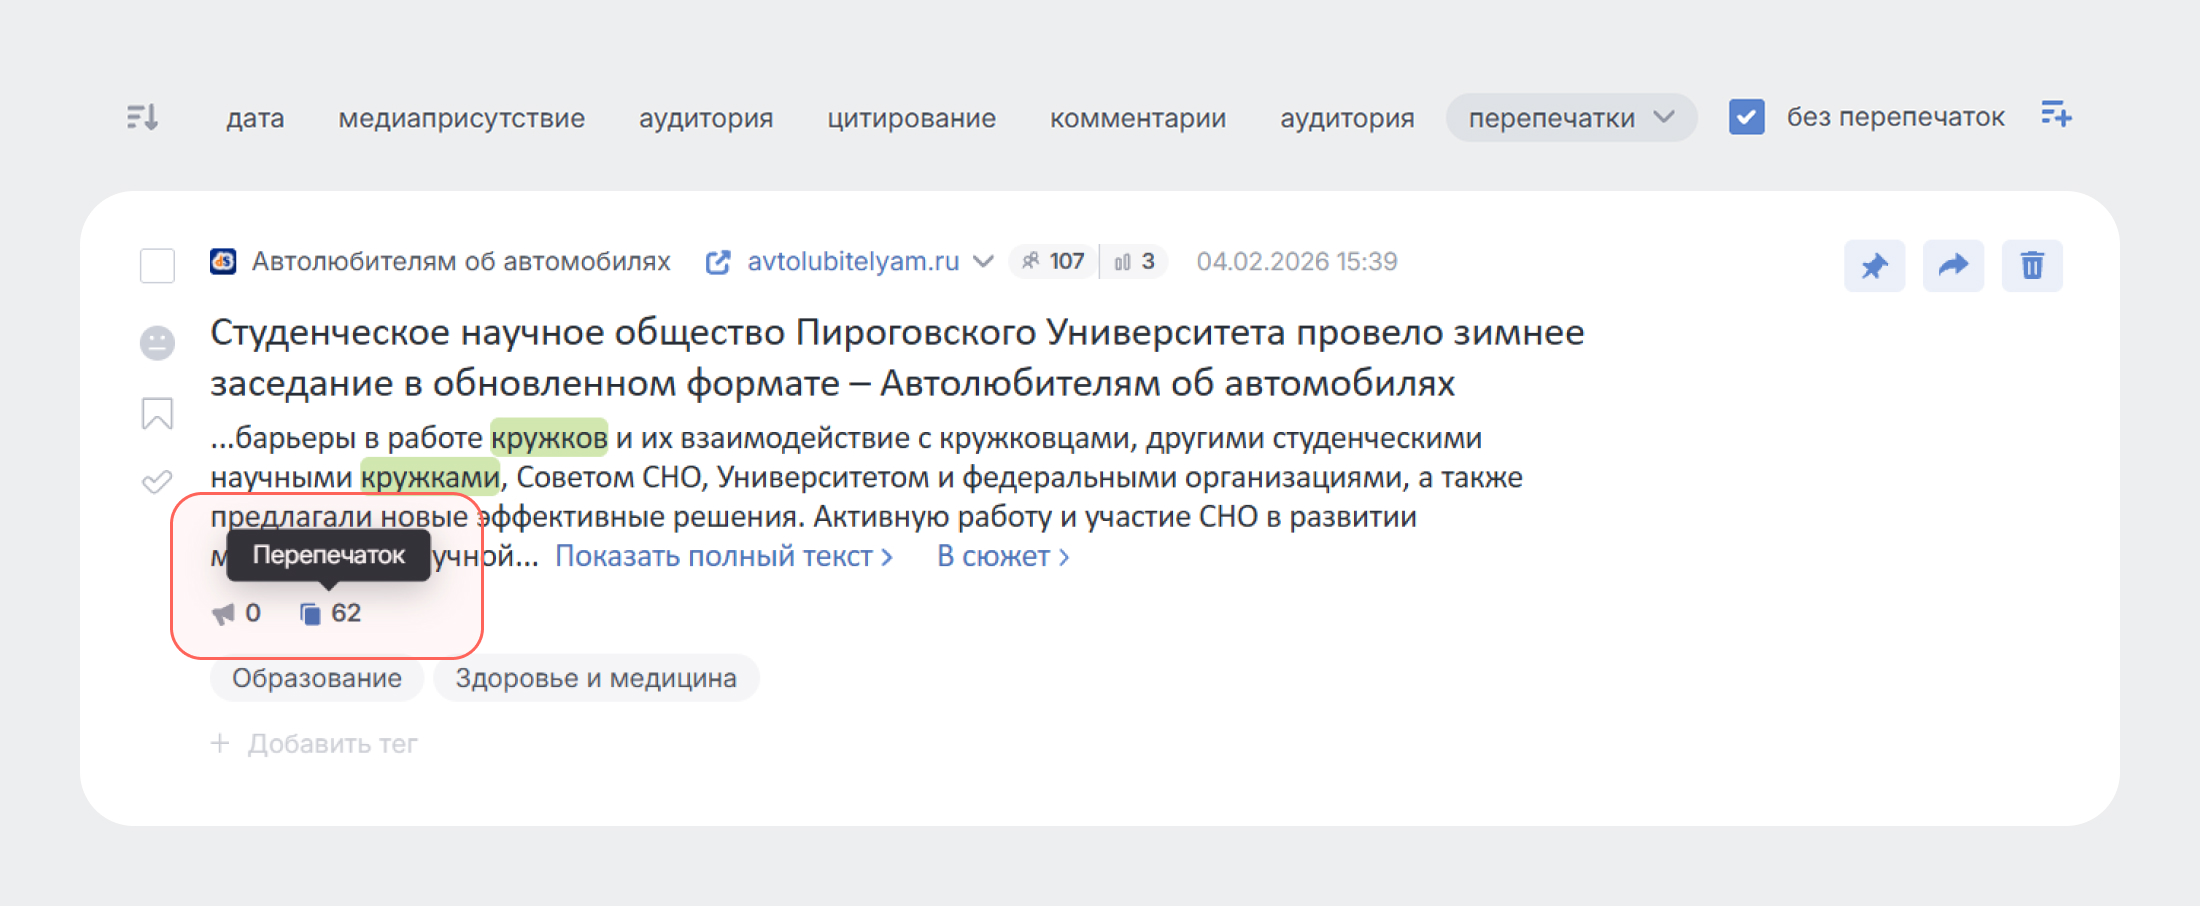Click the sort order direction icon

pyautogui.click(x=142, y=118)
